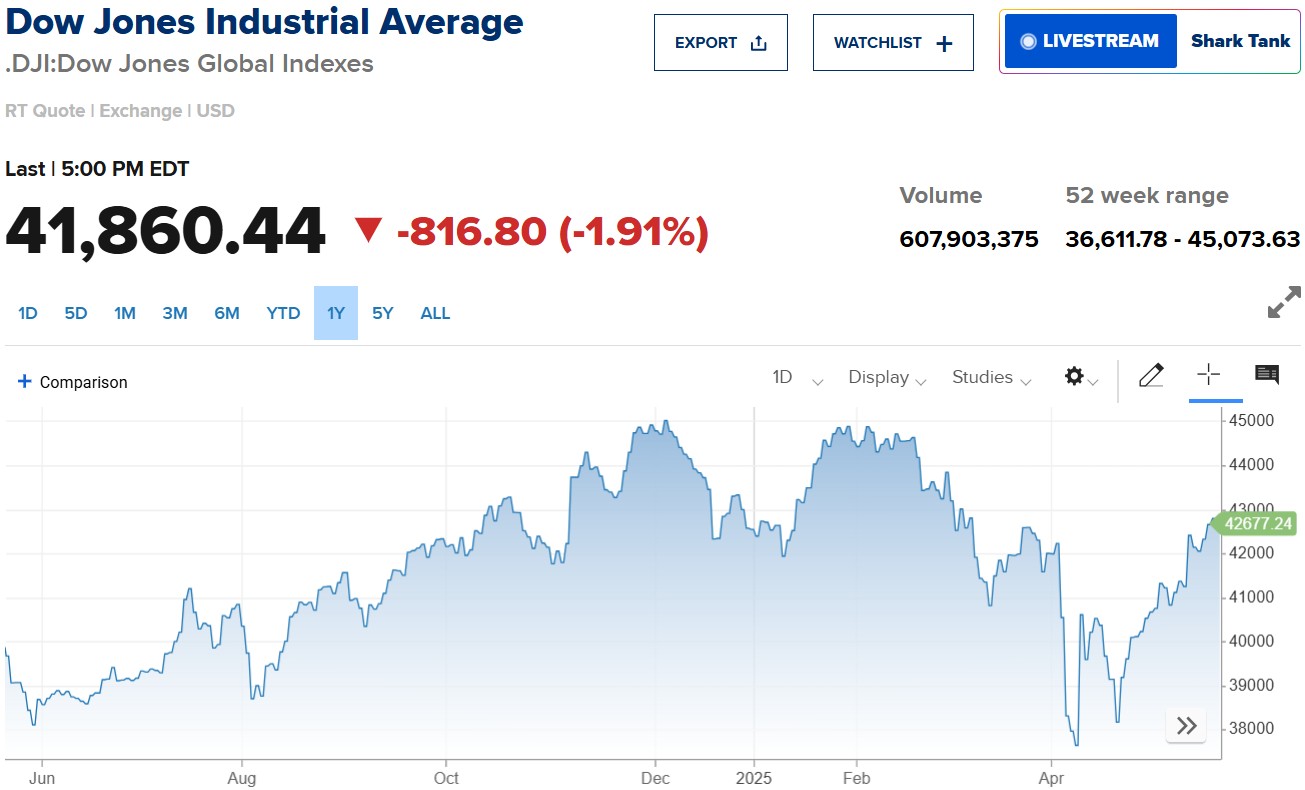Open the Studies dropdown
Image resolution: width=1305 pixels, height=790 pixels.
pyautogui.click(x=991, y=378)
